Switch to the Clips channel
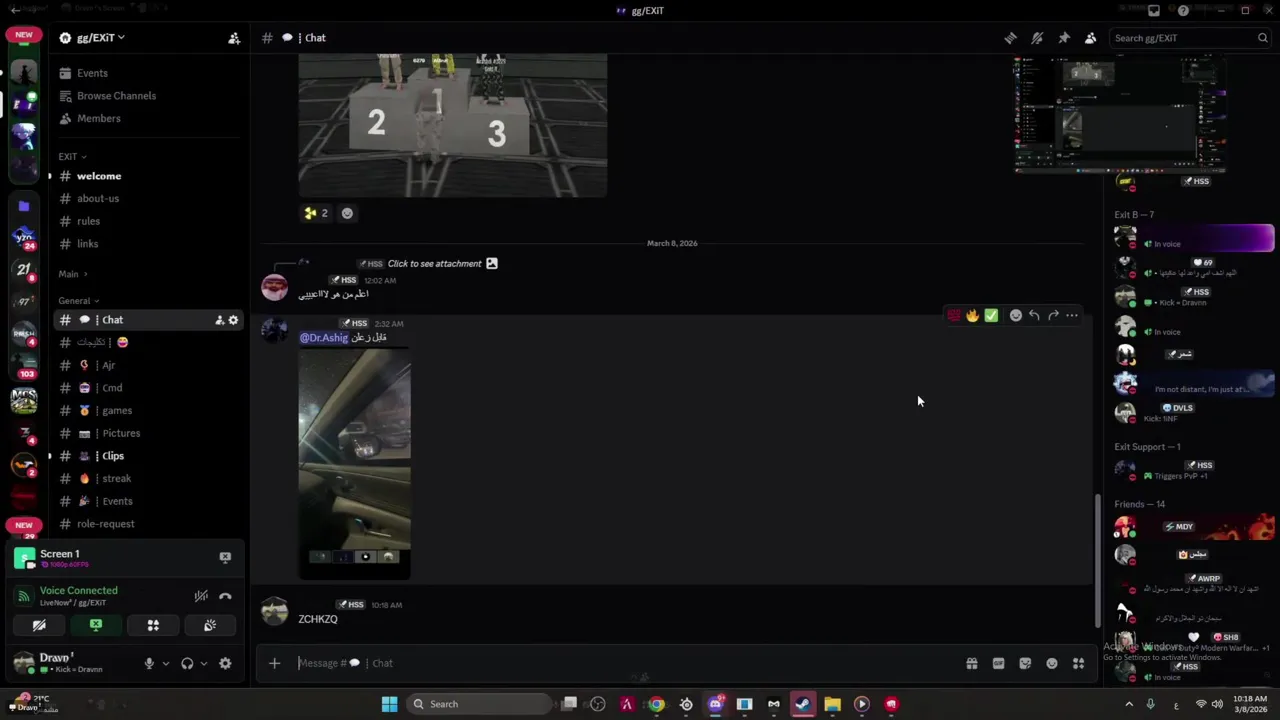The image size is (1280, 720). 112,456
